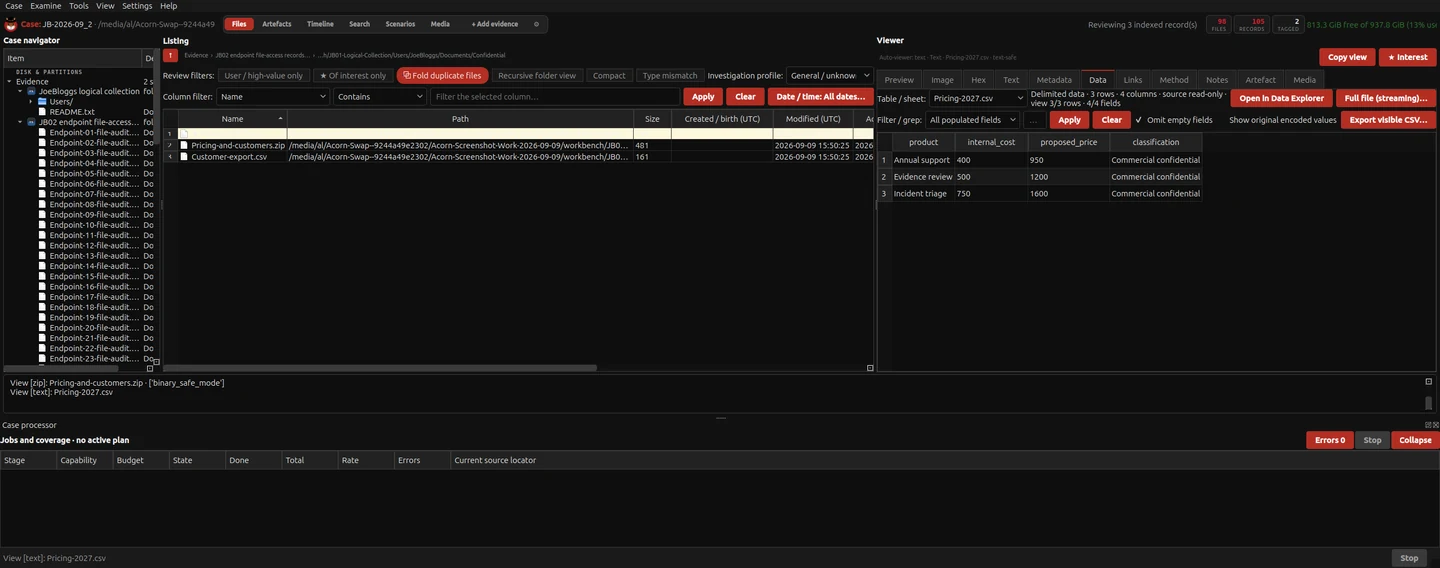
Task: Open the Column filter Name dropdown
Action: click(273, 97)
